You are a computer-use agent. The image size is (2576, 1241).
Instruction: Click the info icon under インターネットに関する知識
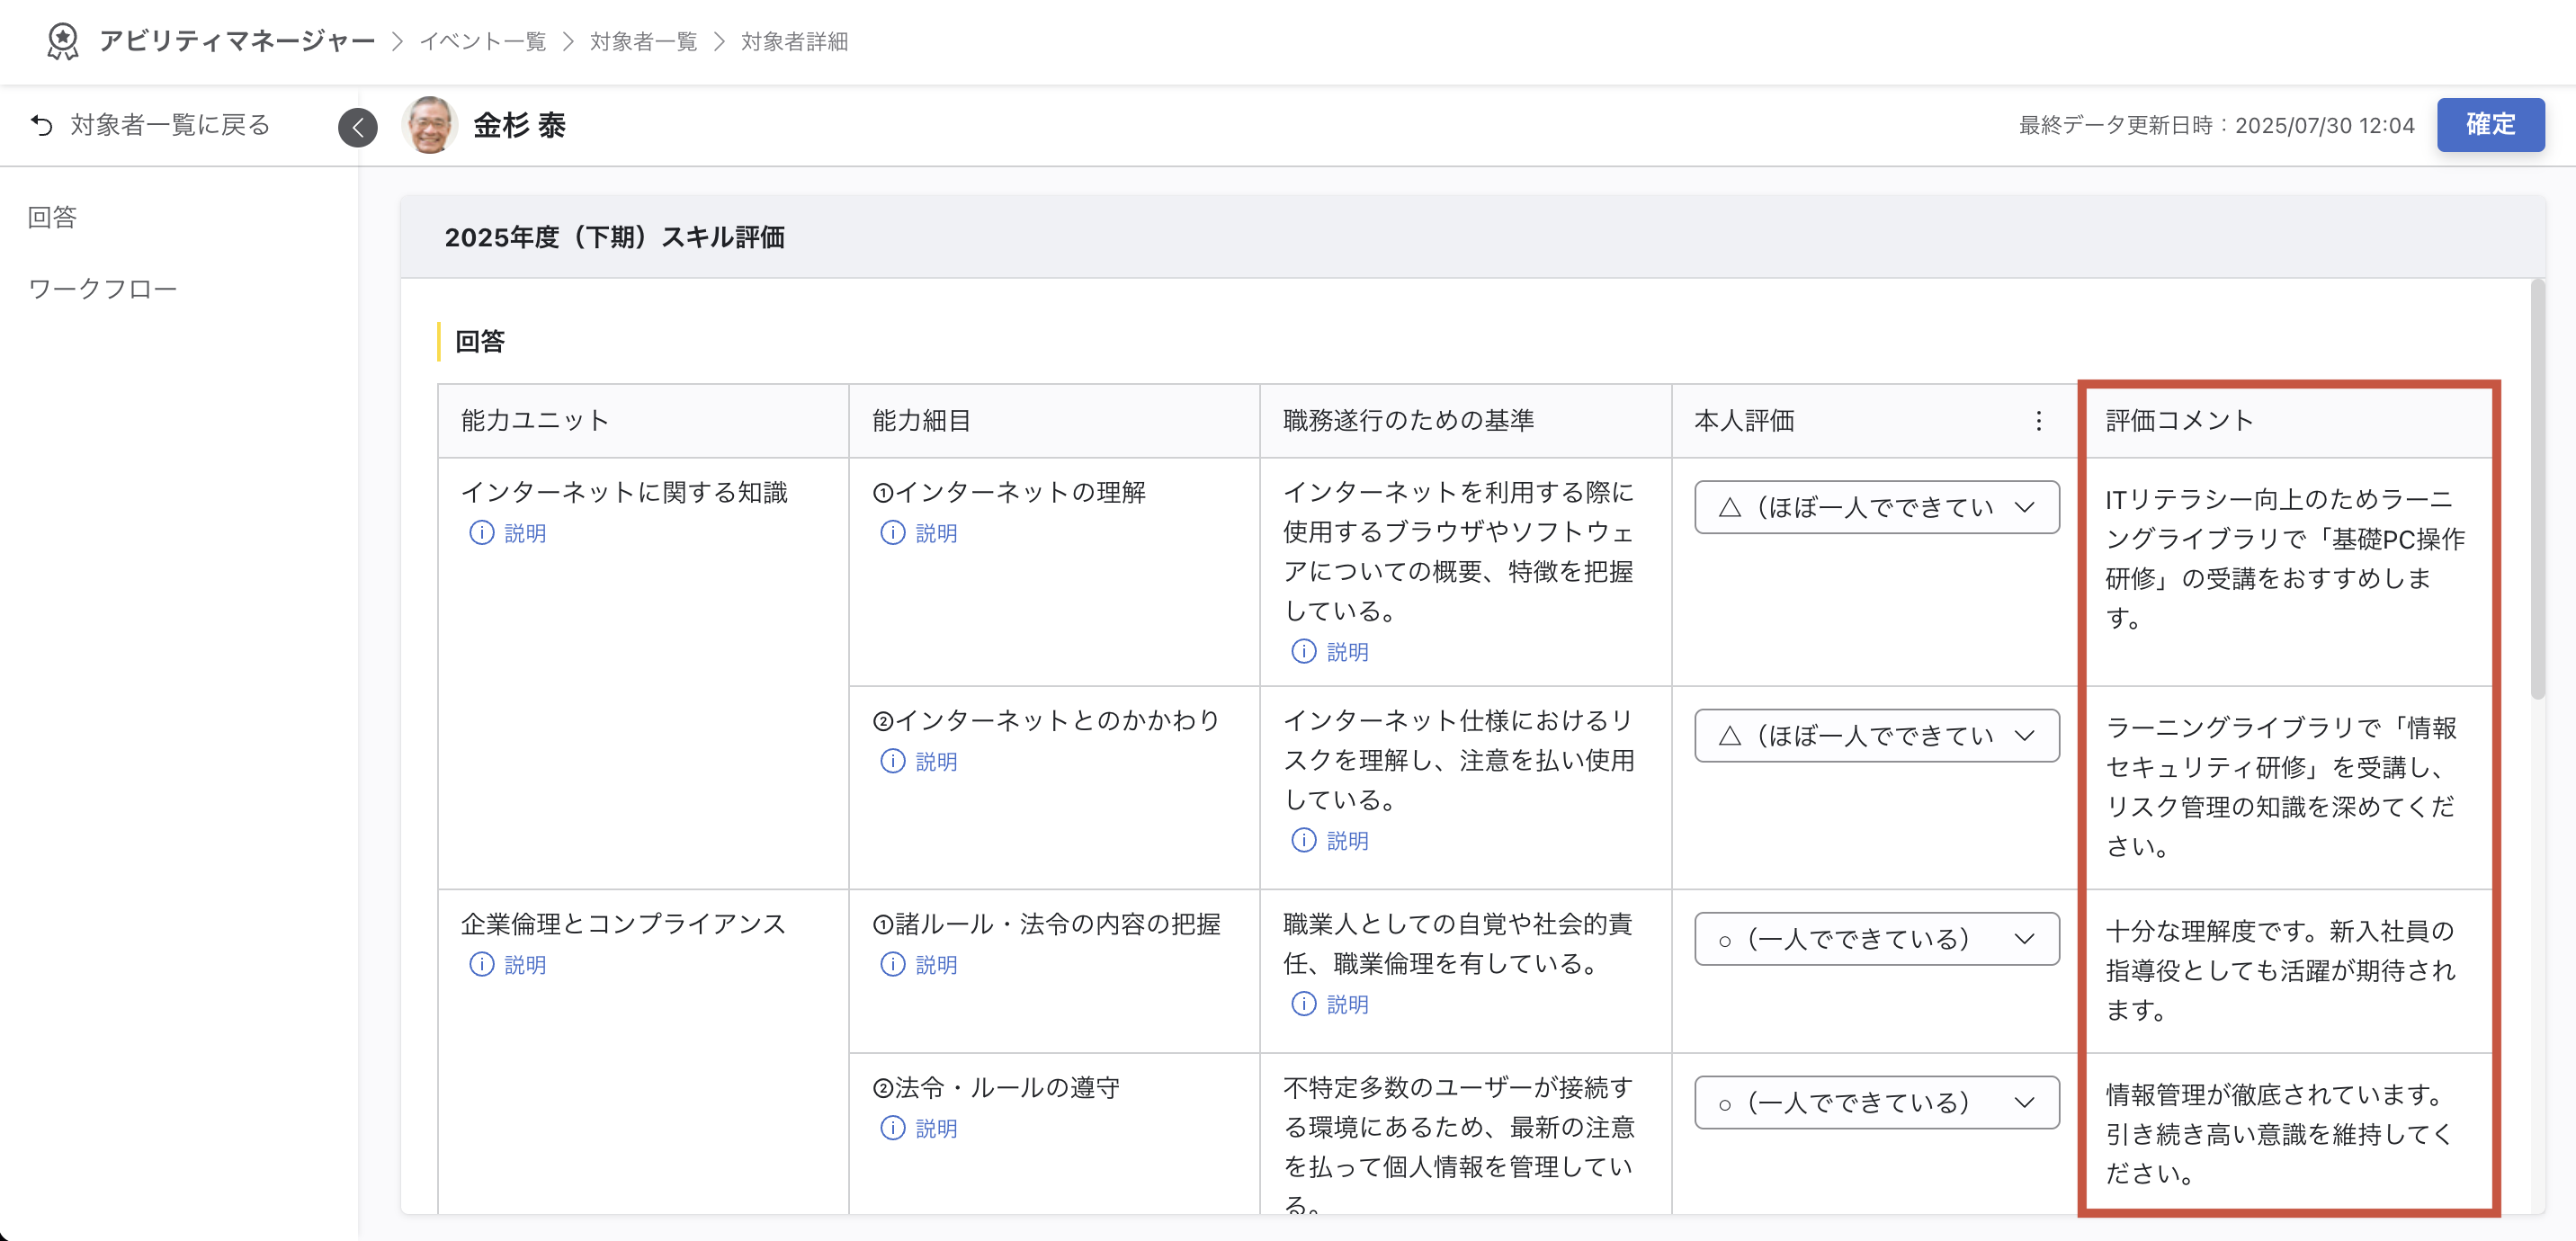coord(481,533)
